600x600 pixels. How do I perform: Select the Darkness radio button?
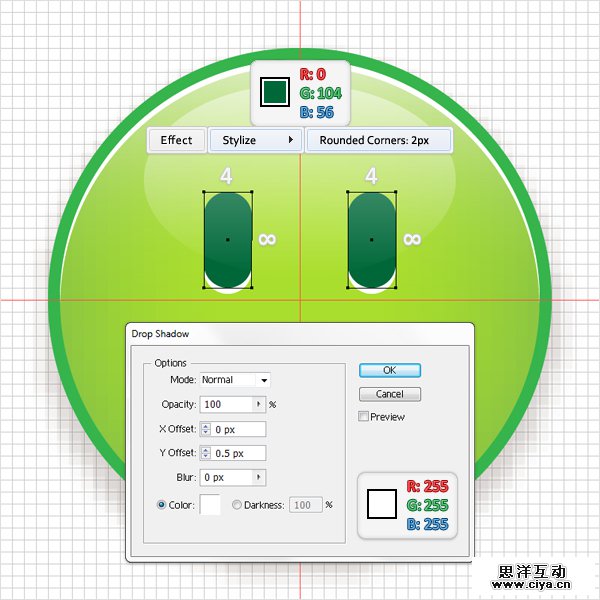coord(237,505)
